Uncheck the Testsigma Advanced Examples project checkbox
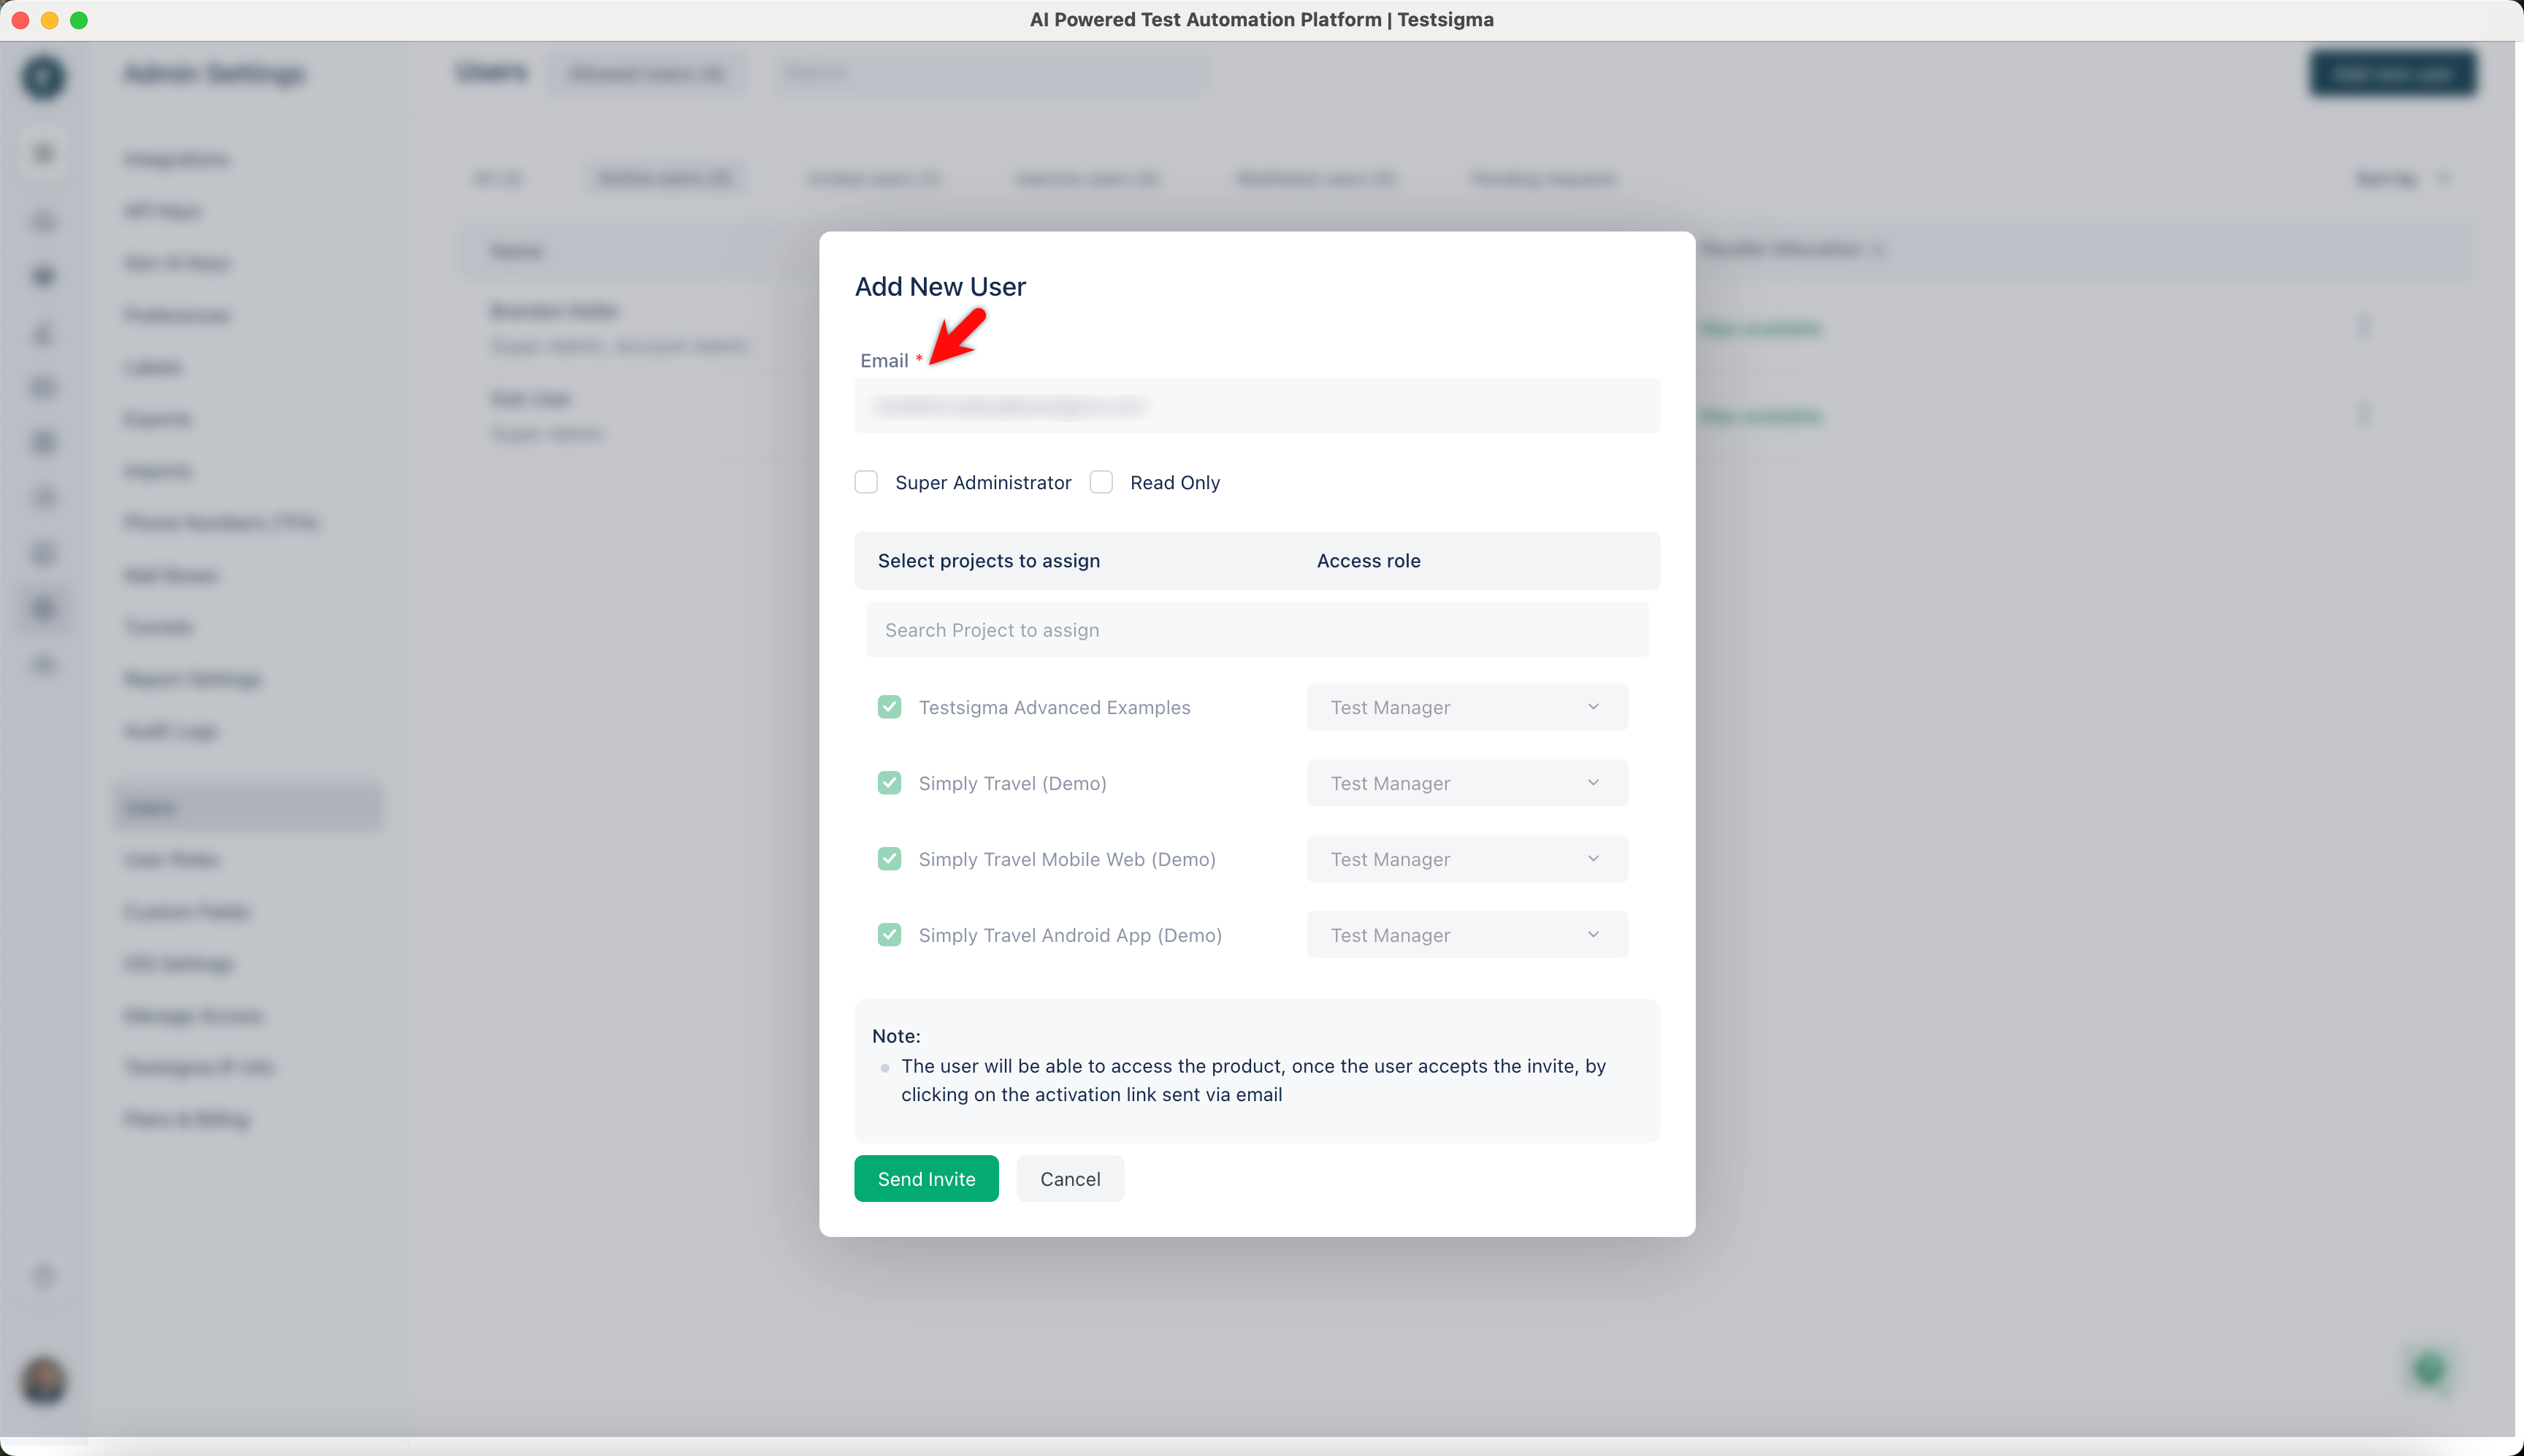This screenshot has width=2524, height=1456. pyautogui.click(x=889, y=707)
